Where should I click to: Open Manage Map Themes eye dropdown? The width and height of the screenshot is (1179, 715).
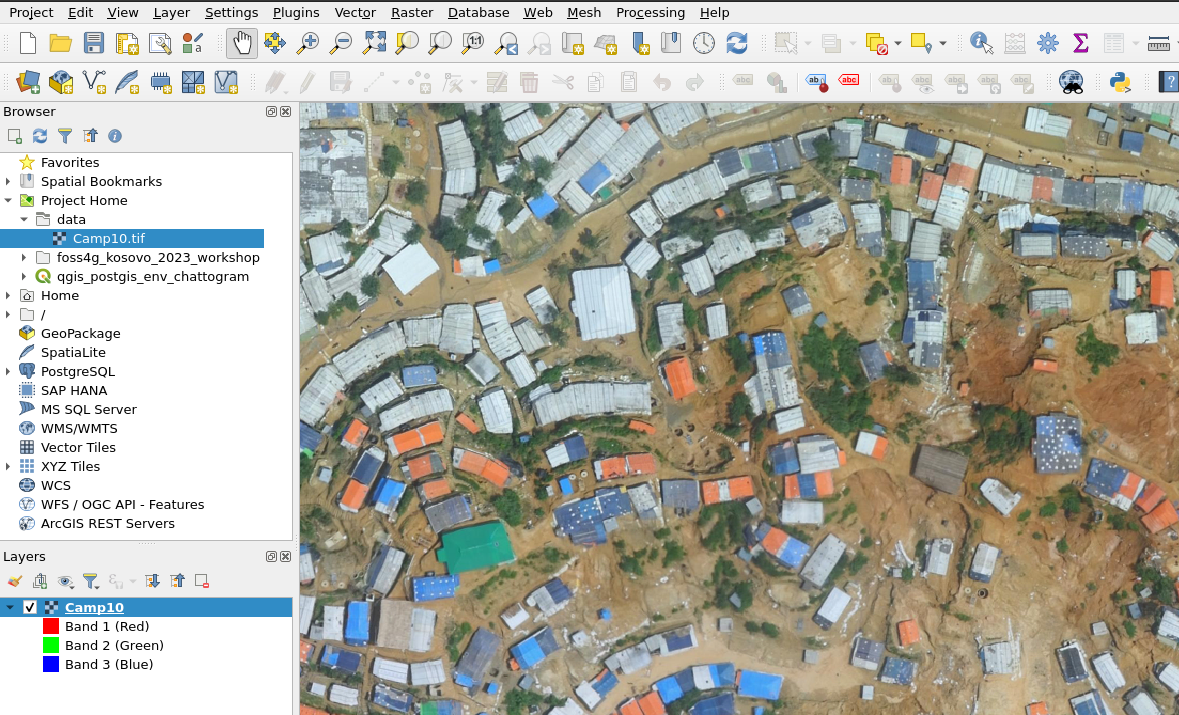[x=65, y=581]
